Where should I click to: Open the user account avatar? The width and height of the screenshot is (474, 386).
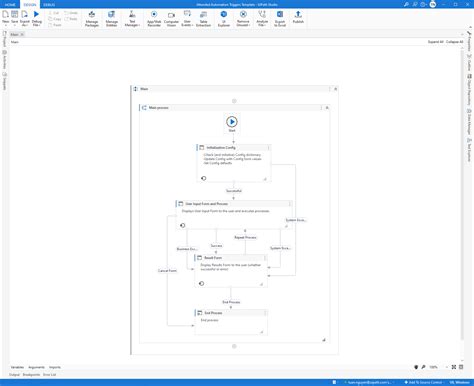click(433, 4)
